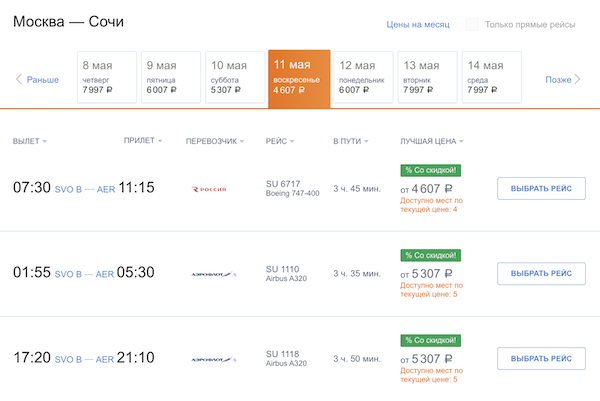Open the ПЕРЕВОЗЧИК filter dropdown
Viewport: 600px width, 401px height.
click(x=215, y=141)
